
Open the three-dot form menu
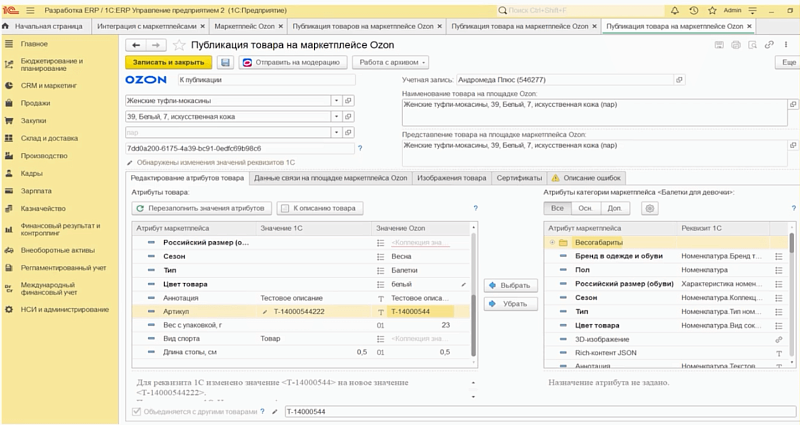[786, 45]
